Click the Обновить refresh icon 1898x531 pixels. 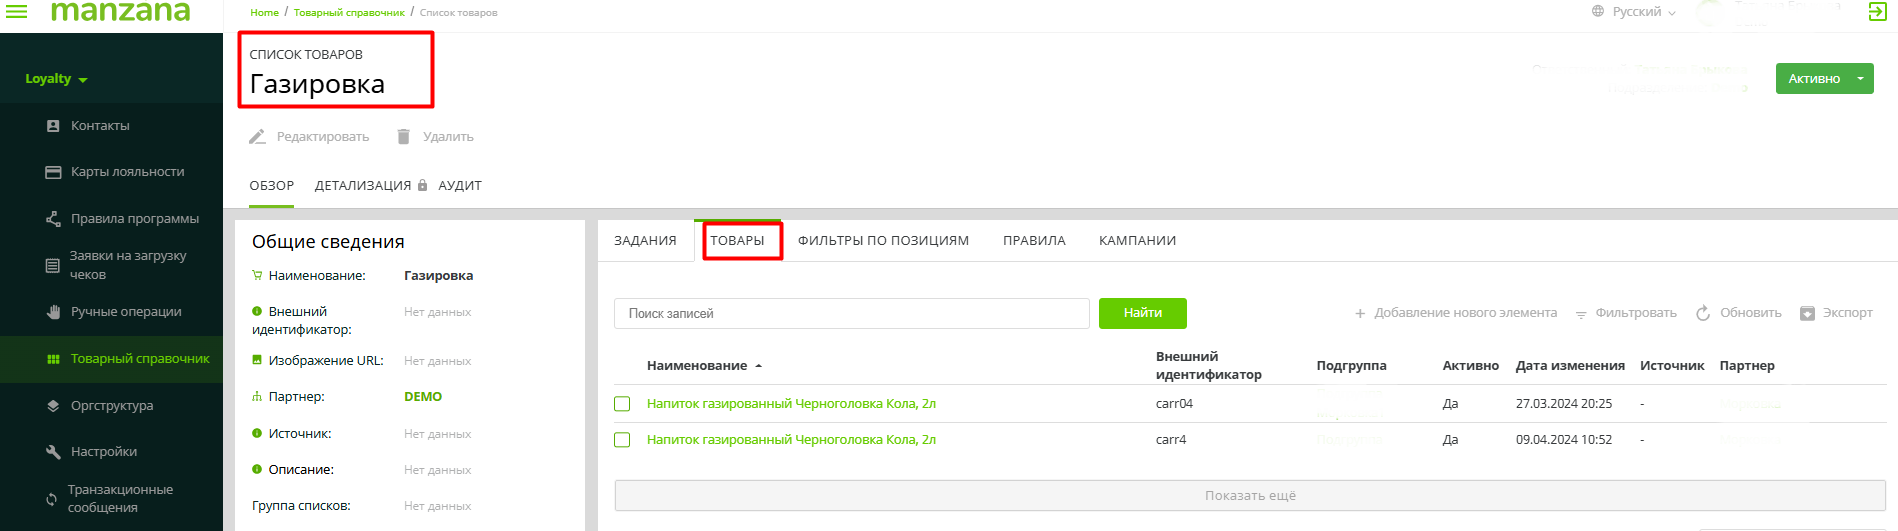(1703, 313)
